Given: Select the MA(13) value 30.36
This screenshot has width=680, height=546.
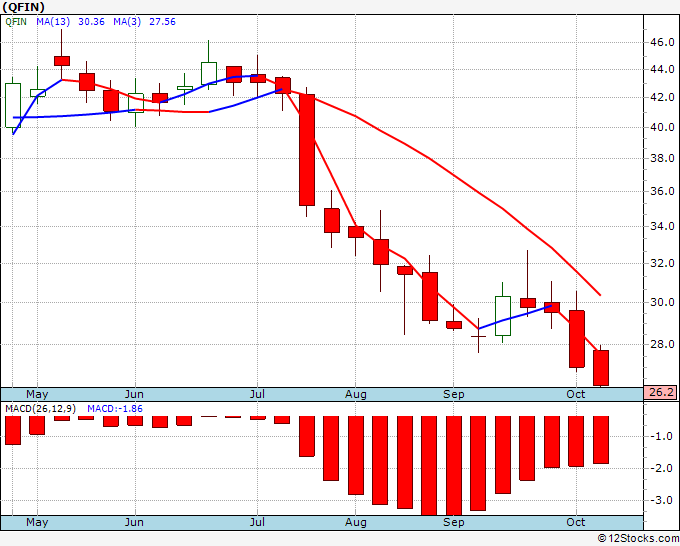Looking at the screenshot, I should [91, 22].
